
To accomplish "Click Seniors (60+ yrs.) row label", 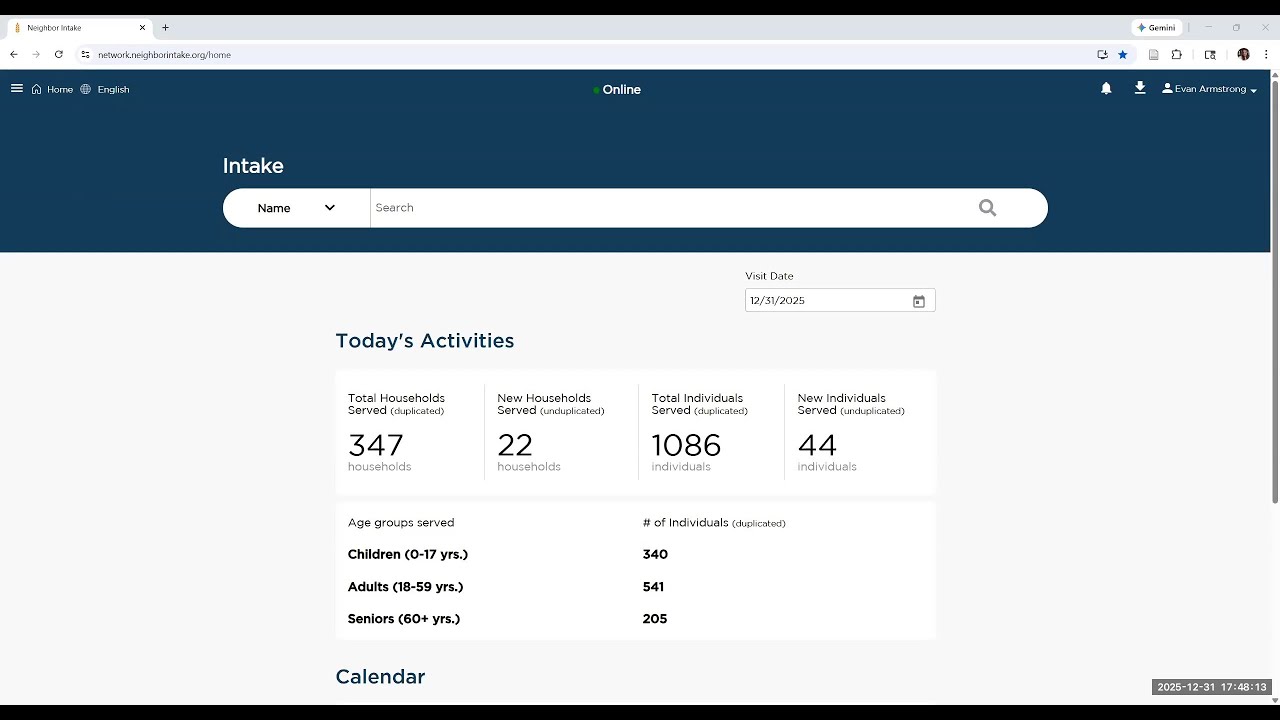I will click(404, 619).
